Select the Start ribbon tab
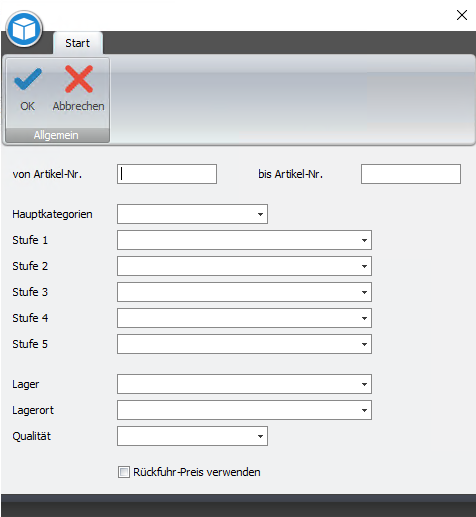This screenshot has height=517, width=476. click(x=78, y=43)
